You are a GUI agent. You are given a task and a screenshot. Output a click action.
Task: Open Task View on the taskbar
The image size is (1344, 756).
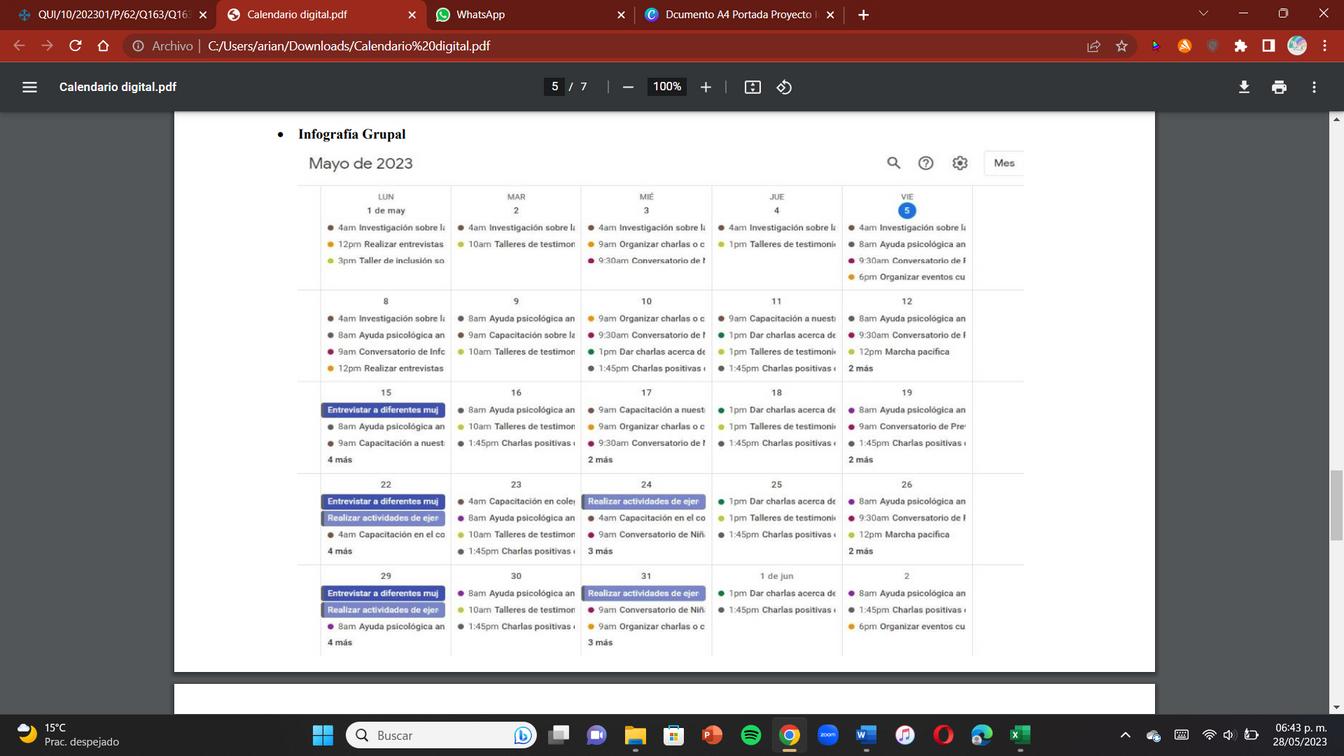click(x=559, y=735)
